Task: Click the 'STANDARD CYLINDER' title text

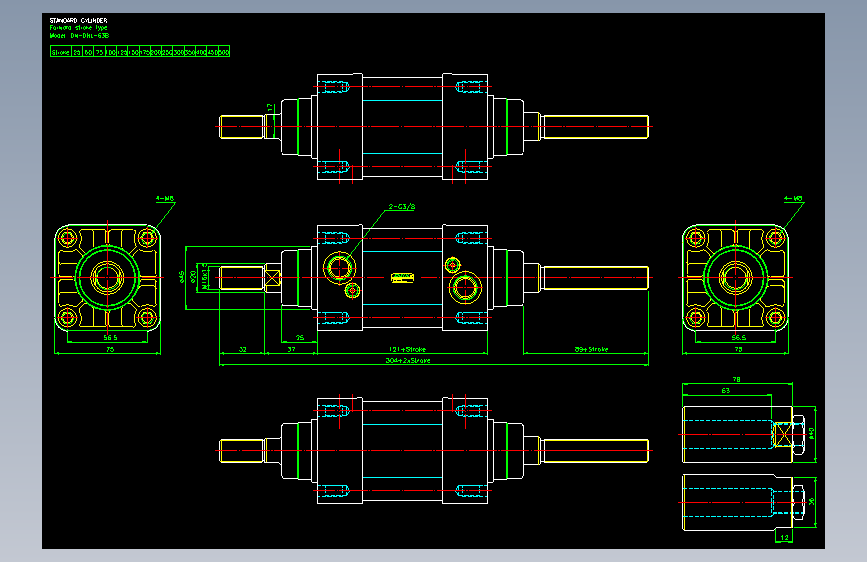Action: [x=79, y=20]
